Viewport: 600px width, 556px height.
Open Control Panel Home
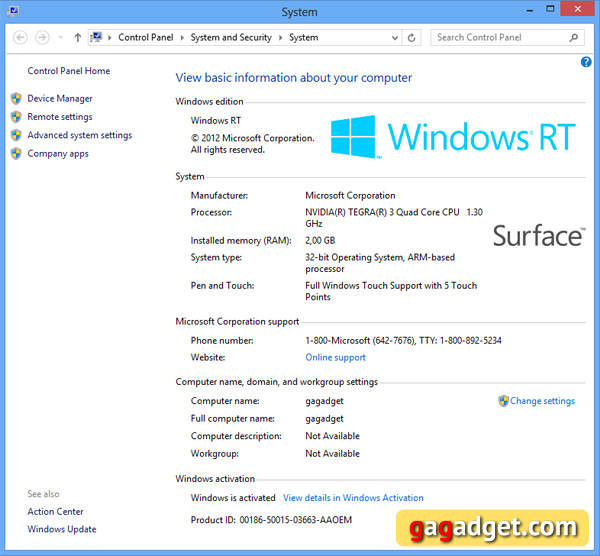[68, 71]
